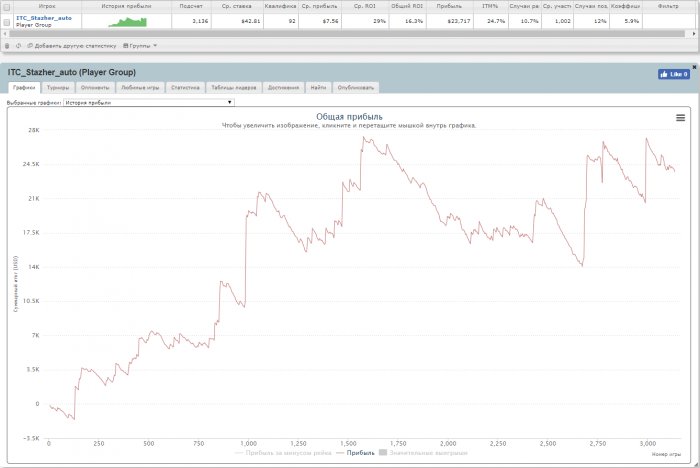Switch to the Таблицы лидеров tab

[233, 88]
